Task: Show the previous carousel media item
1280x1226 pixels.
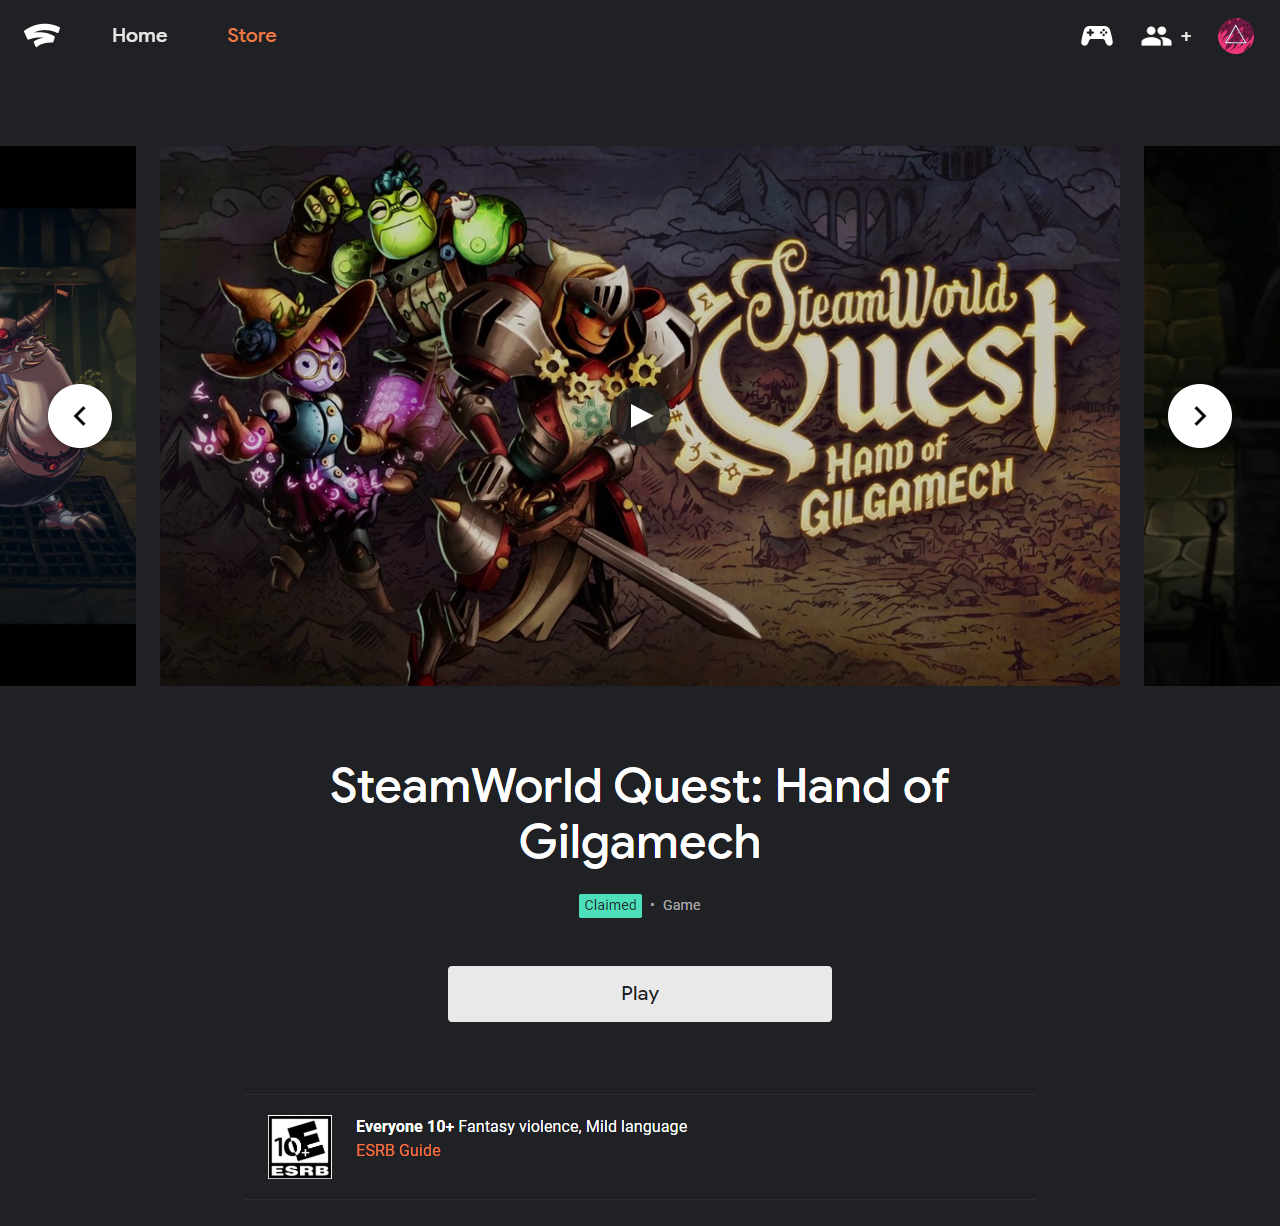Action: tap(80, 416)
